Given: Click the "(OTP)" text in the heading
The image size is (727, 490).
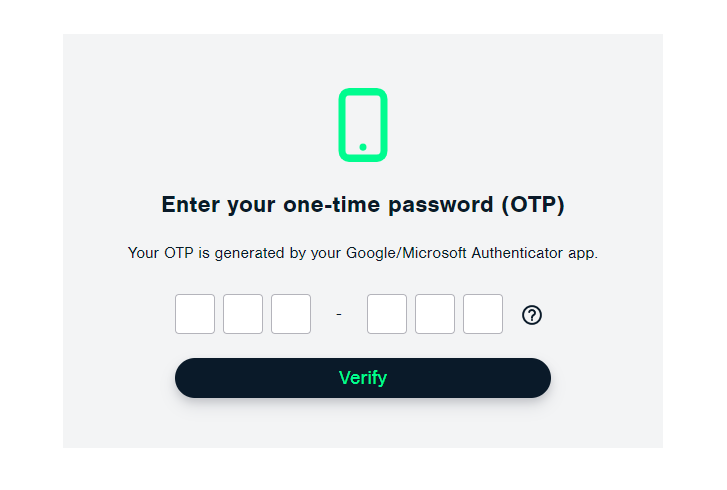Looking at the screenshot, I should click(x=532, y=205).
